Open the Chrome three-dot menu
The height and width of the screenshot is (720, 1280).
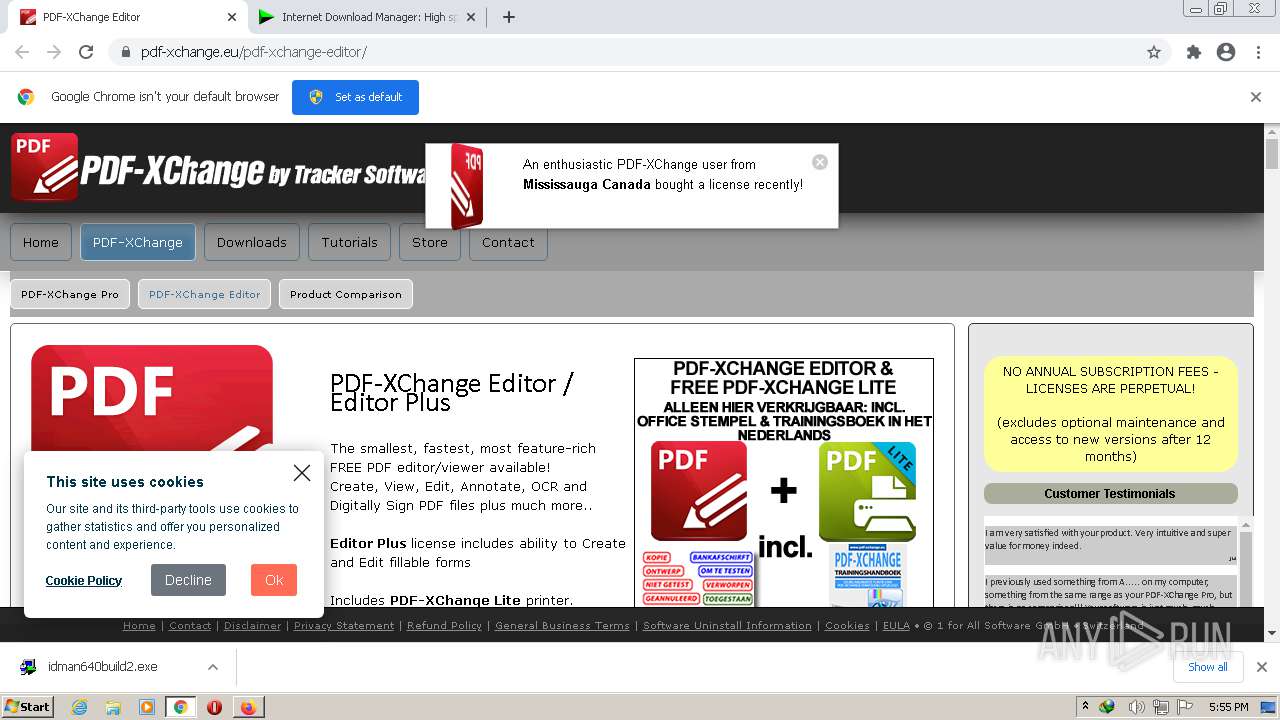pos(1258,52)
